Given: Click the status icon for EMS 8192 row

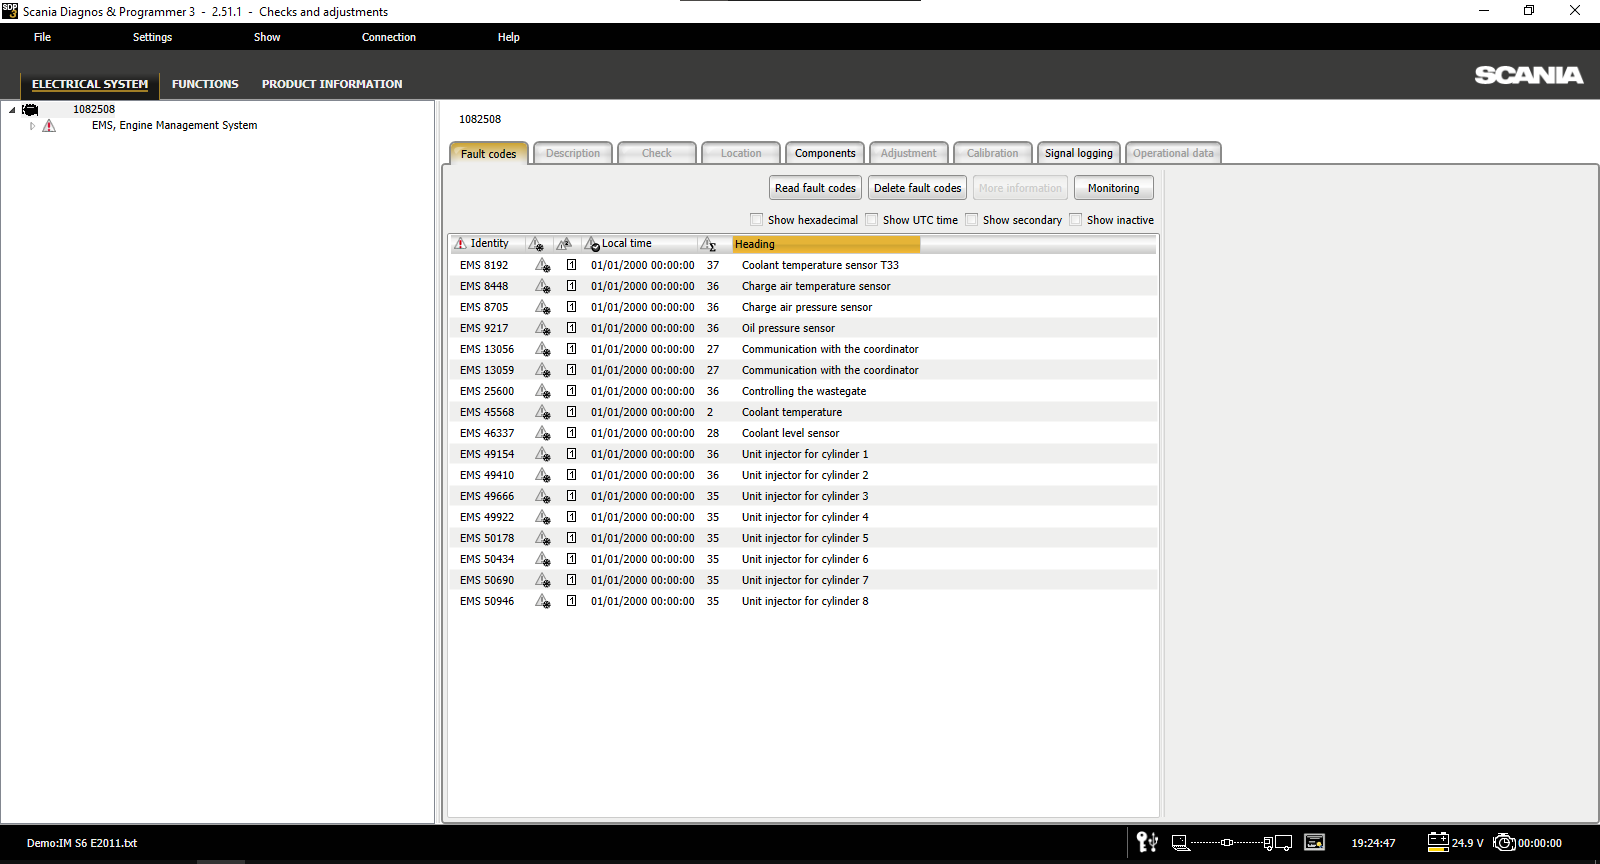Looking at the screenshot, I should [542, 265].
